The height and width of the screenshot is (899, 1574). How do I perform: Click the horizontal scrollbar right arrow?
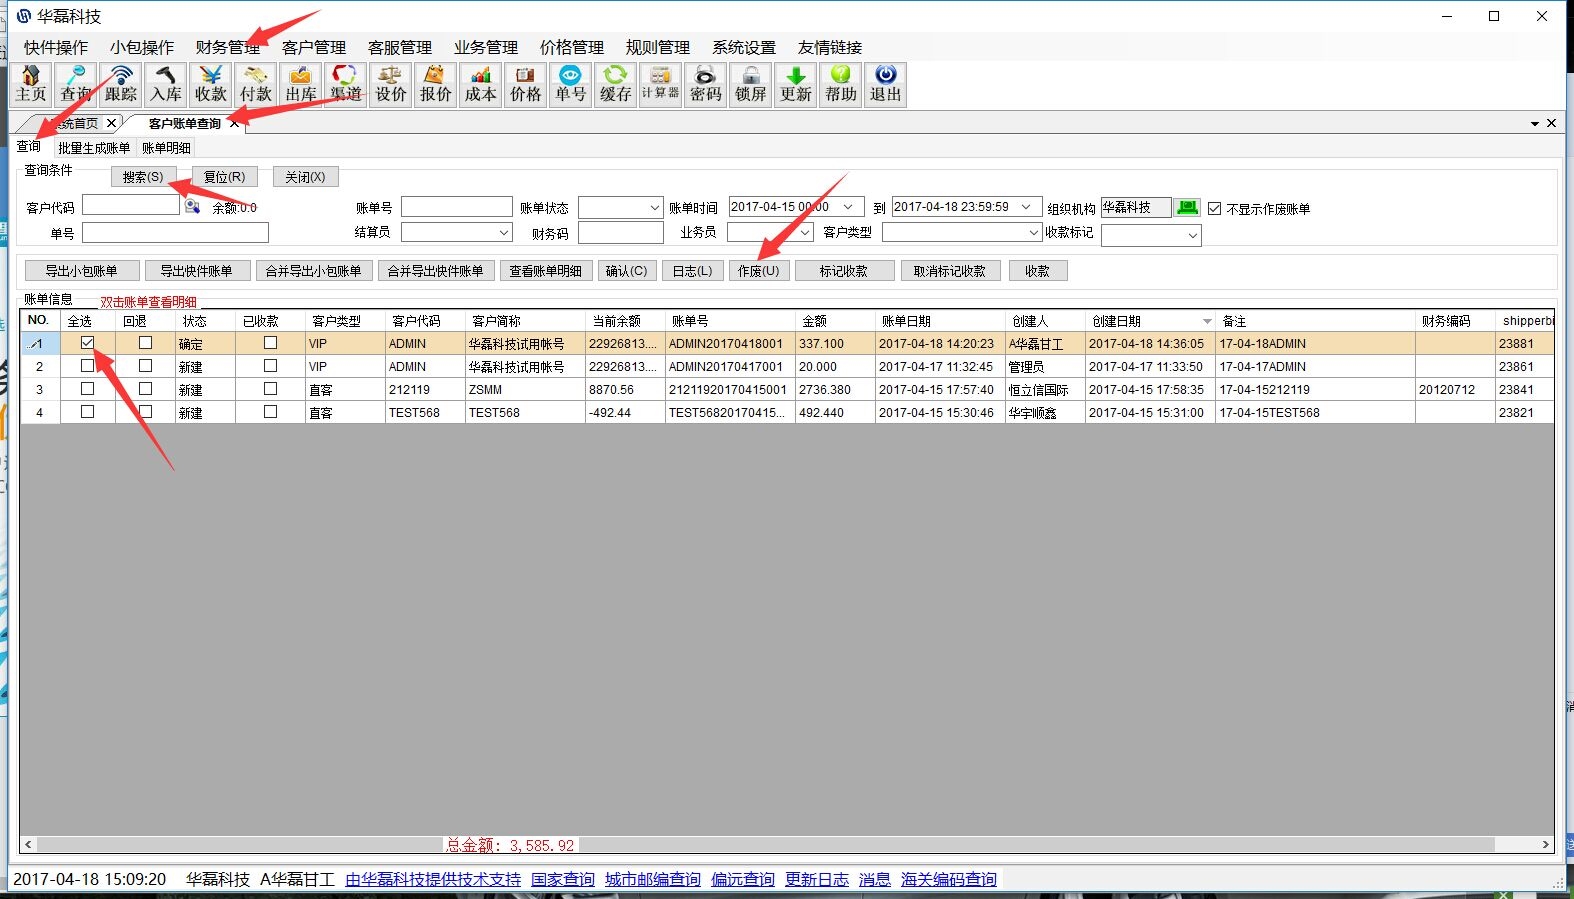pyautogui.click(x=1545, y=844)
